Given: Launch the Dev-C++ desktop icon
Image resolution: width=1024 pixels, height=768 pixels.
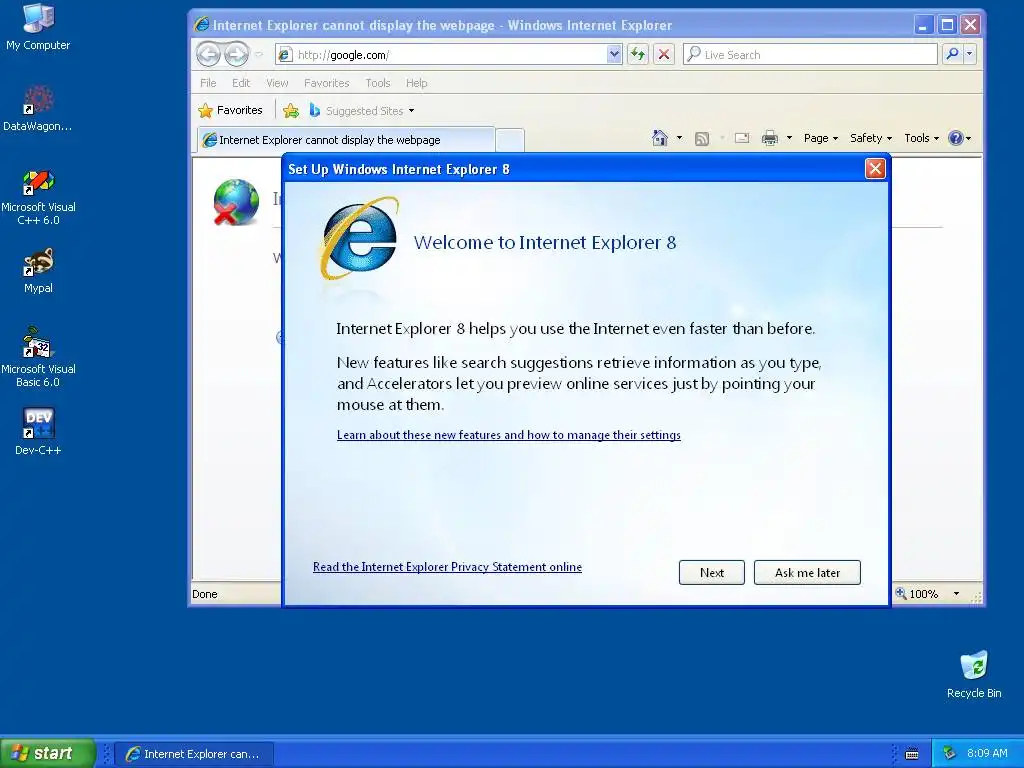Looking at the screenshot, I should (38, 431).
